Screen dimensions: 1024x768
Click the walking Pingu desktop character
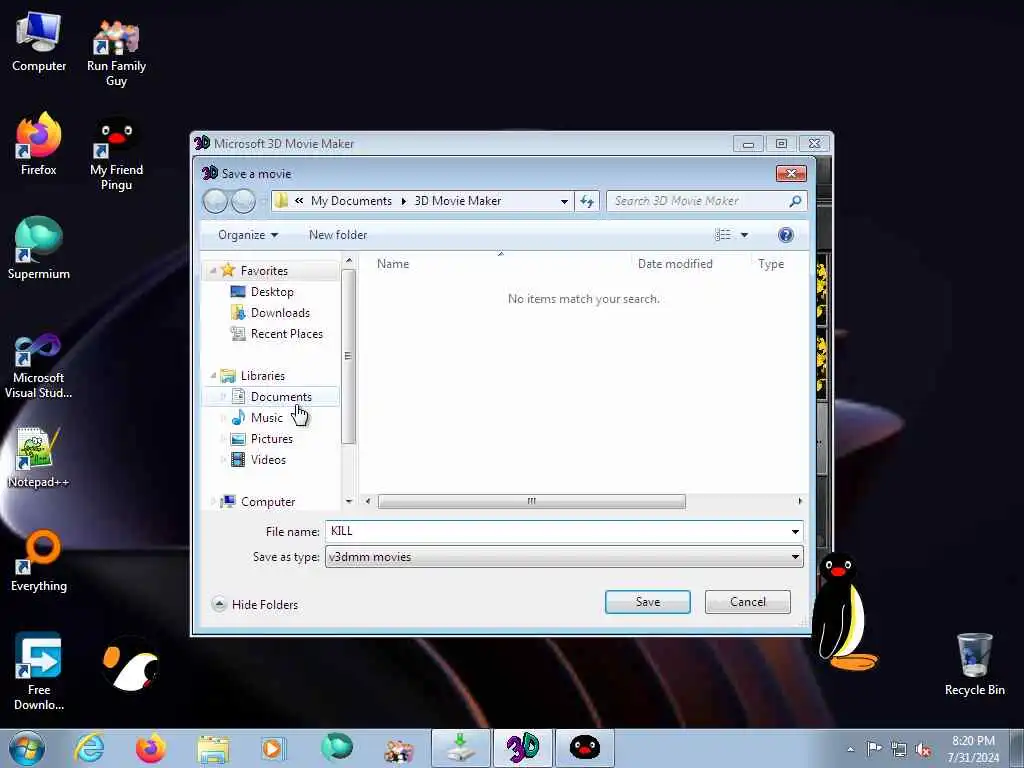[x=844, y=613]
